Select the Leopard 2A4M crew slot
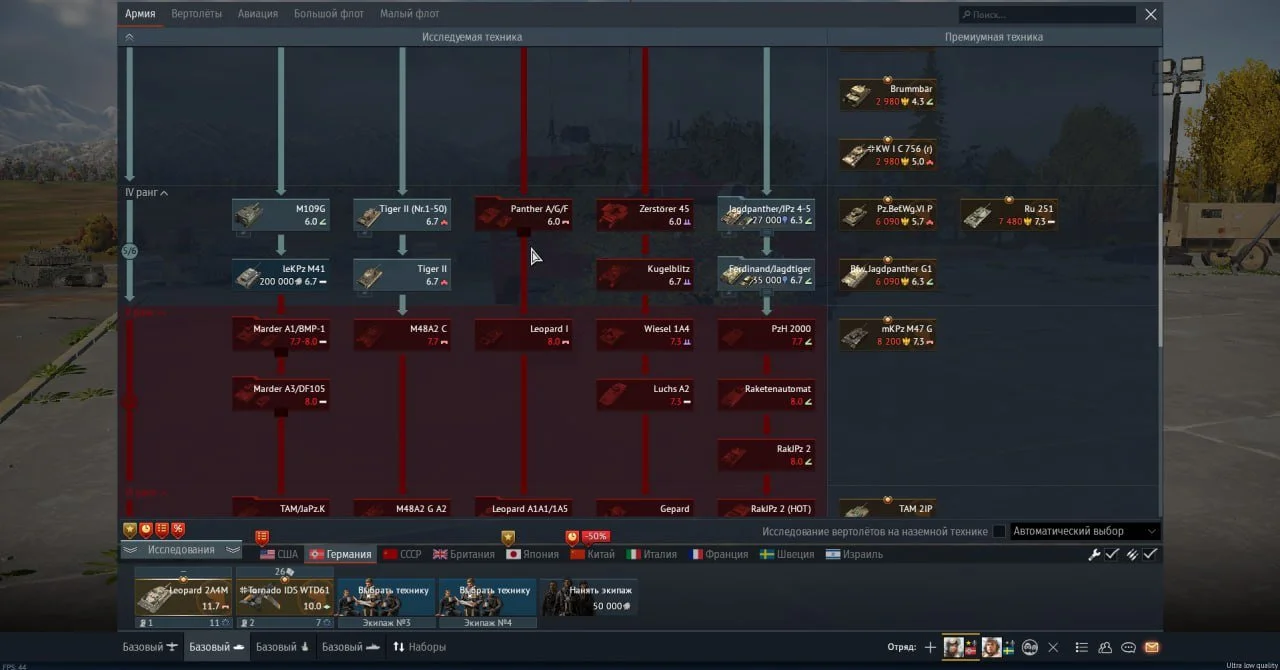Image resolution: width=1280 pixels, height=670 pixels. pyautogui.click(x=183, y=597)
